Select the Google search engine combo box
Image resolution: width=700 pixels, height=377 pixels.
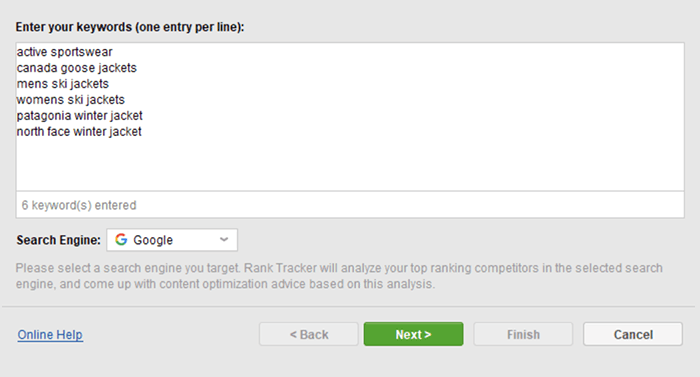[172, 240]
